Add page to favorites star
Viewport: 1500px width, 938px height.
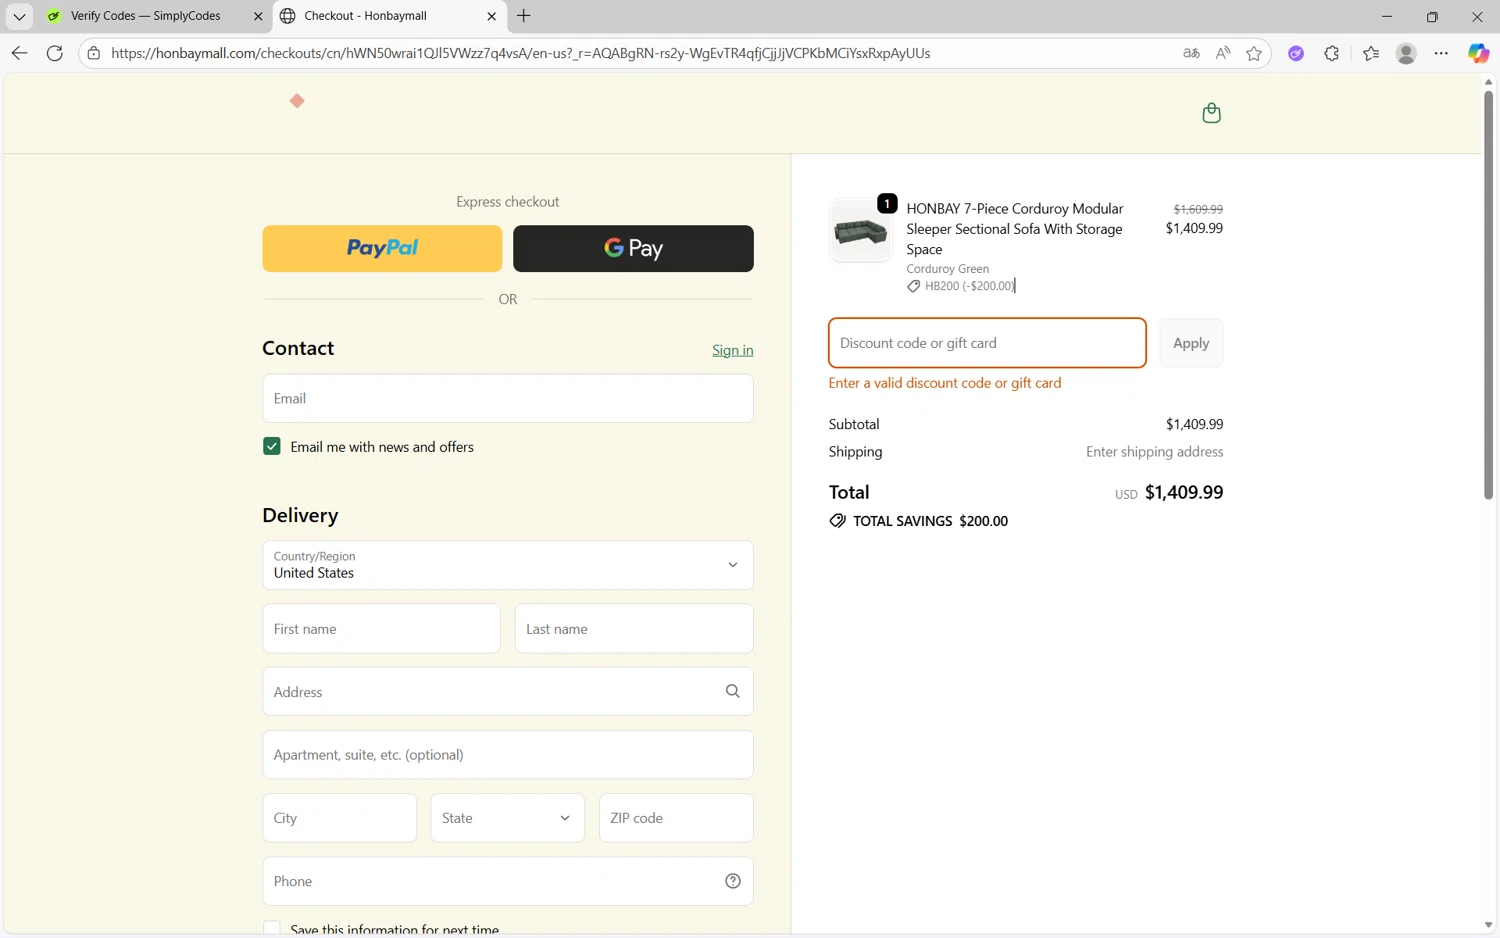click(1254, 53)
